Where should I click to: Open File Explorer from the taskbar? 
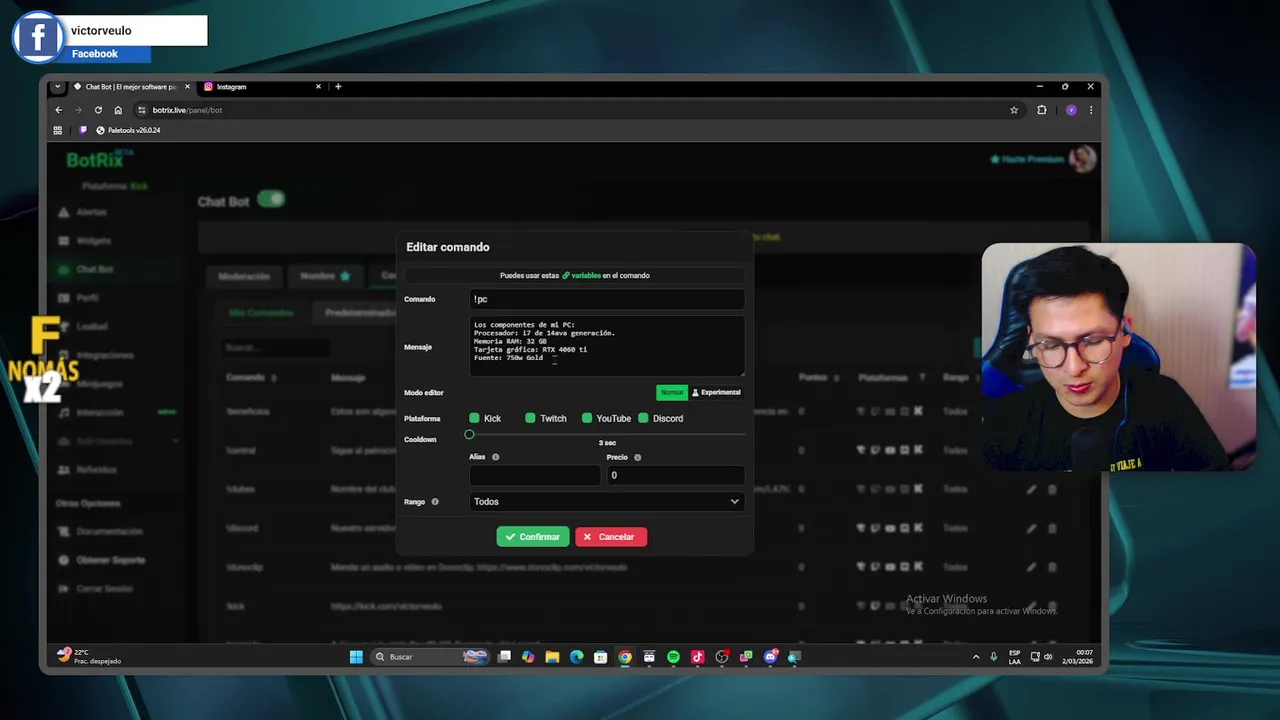pyautogui.click(x=552, y=657)
